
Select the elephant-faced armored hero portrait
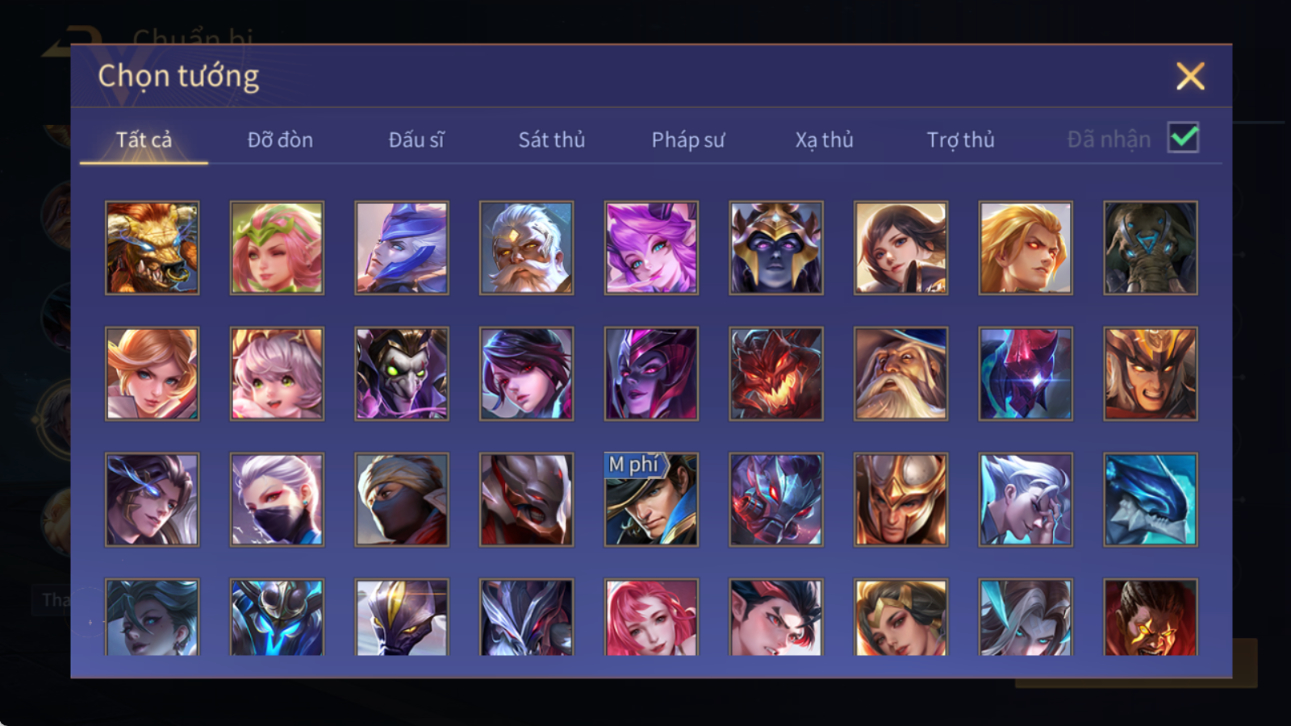click(x=1150, y=248)
